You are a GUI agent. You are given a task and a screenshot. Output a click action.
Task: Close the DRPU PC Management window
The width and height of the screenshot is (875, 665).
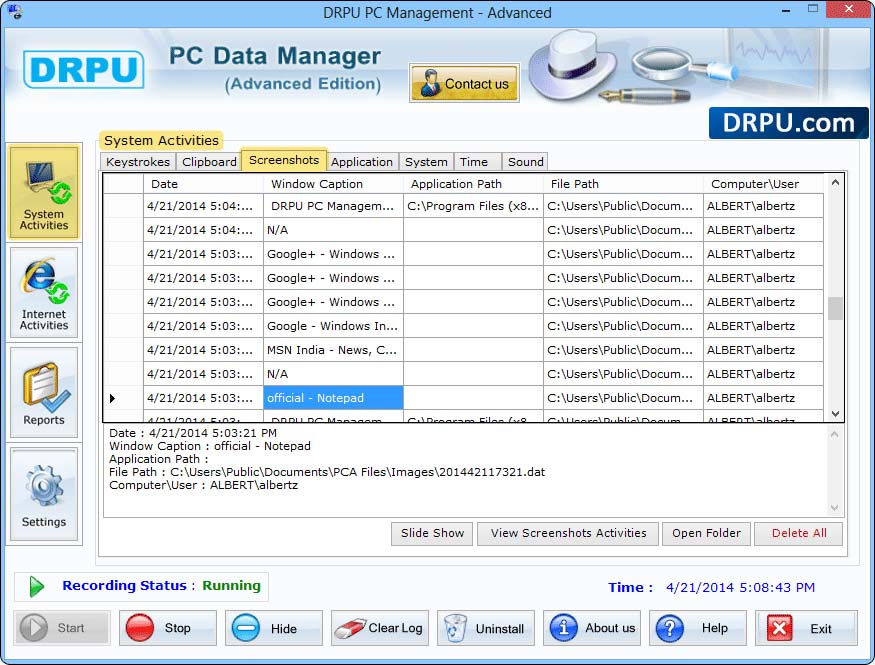[x=849, y=9]
